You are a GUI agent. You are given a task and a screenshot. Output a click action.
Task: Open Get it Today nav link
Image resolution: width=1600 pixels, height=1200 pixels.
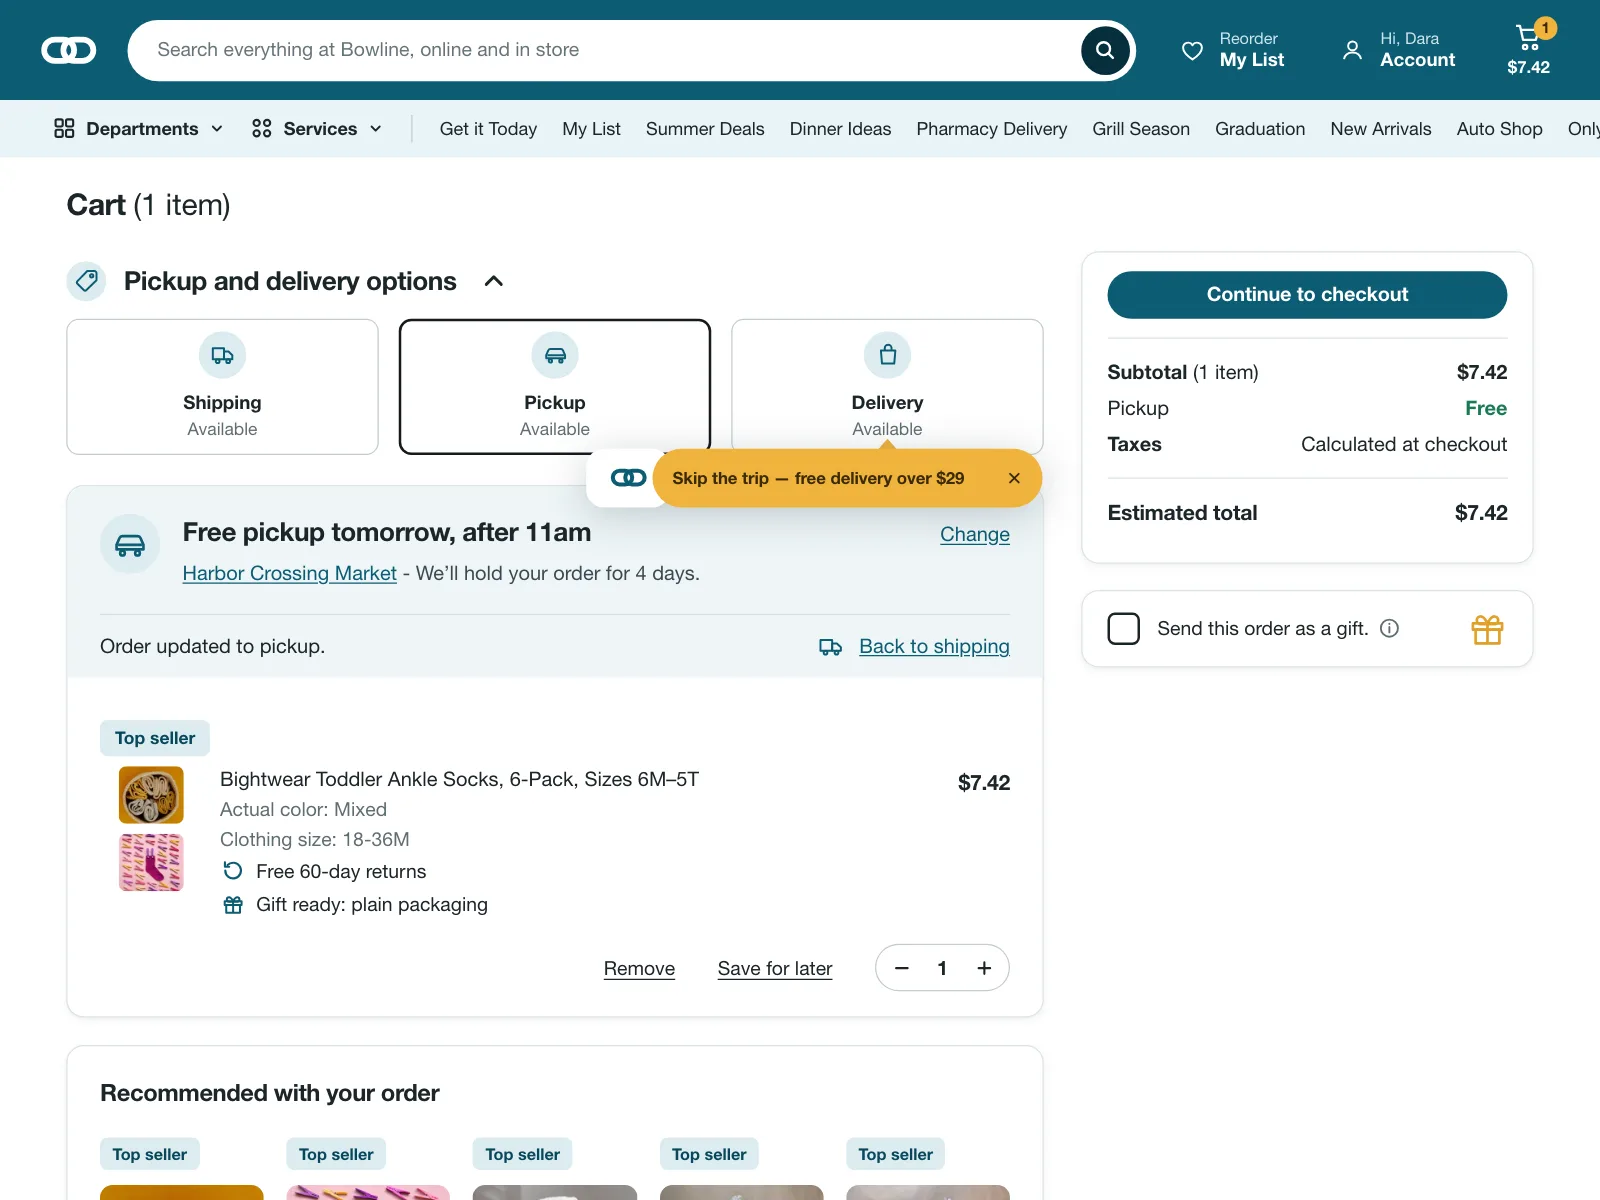tap(488, 129)
